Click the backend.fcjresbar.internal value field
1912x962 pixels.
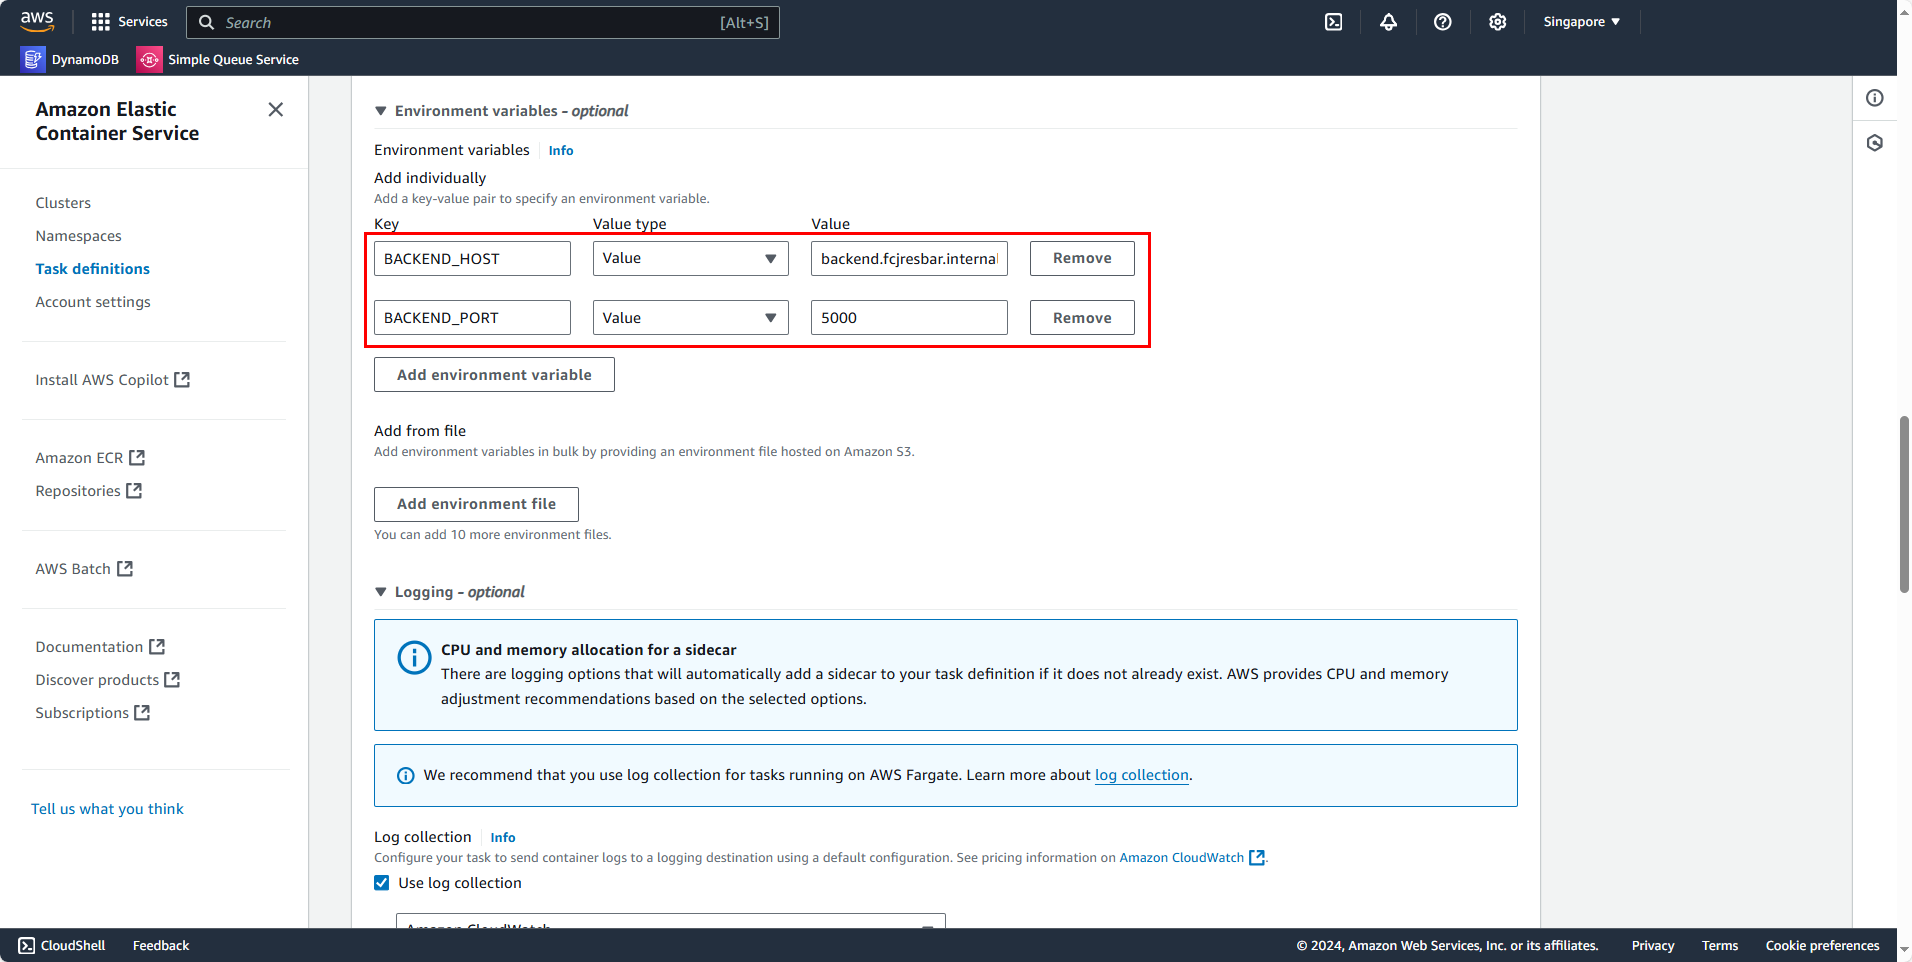(x=909, y=259)
